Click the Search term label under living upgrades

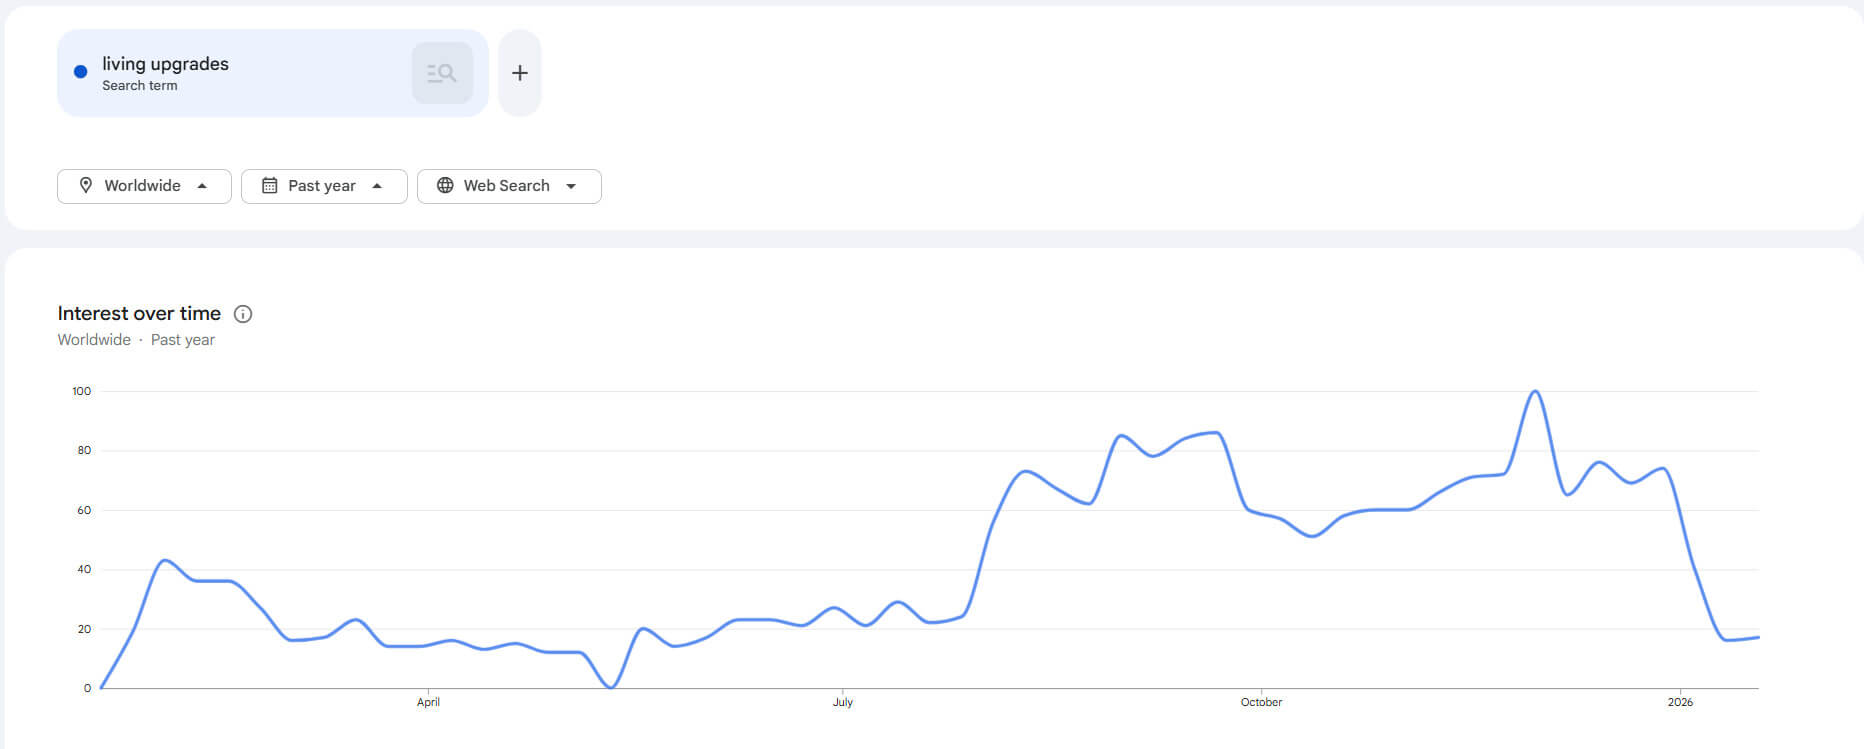click(139, 86)
